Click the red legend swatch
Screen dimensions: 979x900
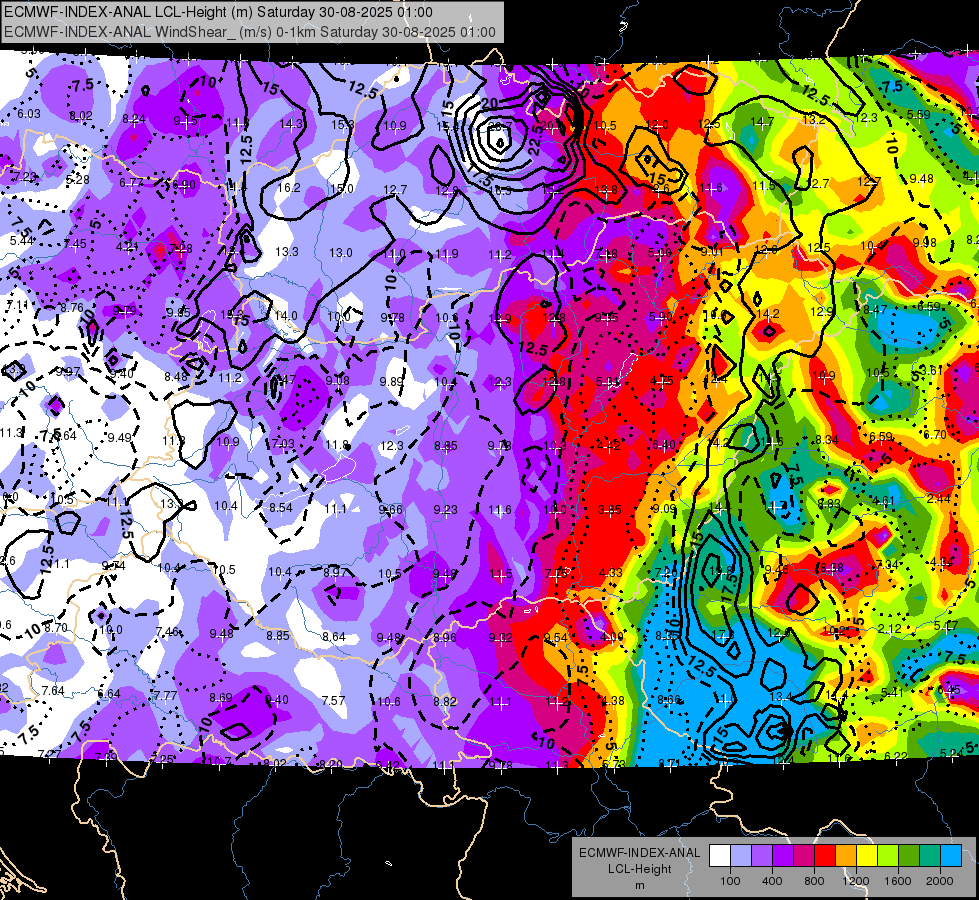tap(825, 856)
